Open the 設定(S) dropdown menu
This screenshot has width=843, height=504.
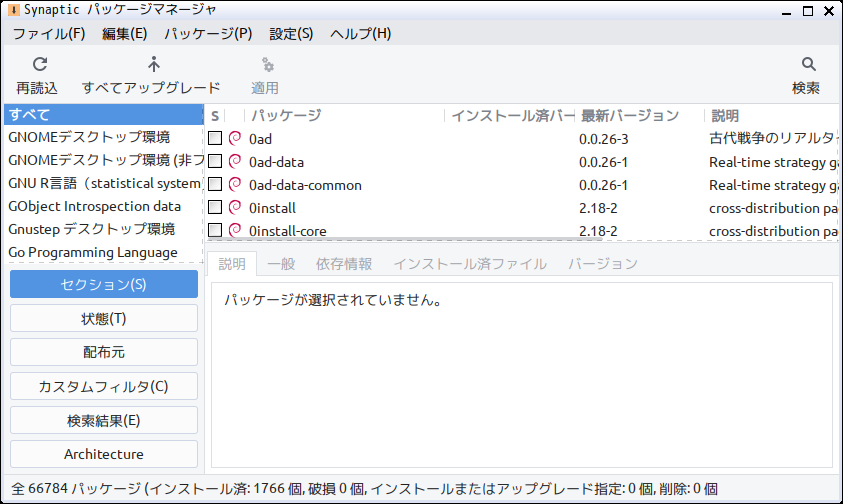[x=291, y=33]
